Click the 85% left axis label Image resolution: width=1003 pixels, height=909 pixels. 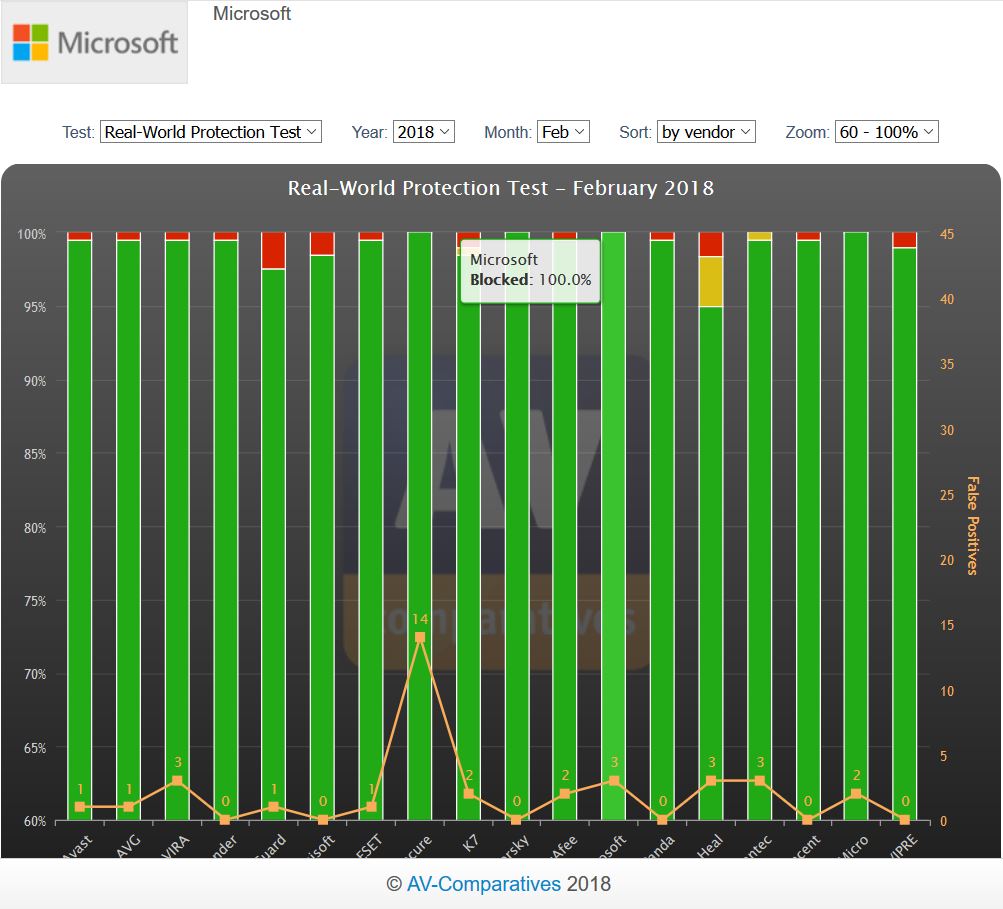pos(35,454)
